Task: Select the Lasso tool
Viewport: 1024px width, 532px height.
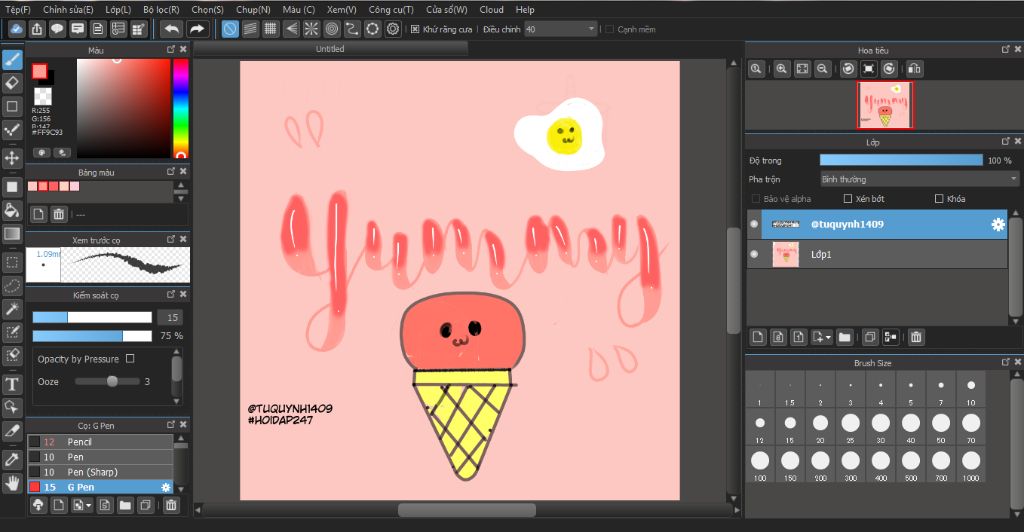Action: click(x=12, y=286)
